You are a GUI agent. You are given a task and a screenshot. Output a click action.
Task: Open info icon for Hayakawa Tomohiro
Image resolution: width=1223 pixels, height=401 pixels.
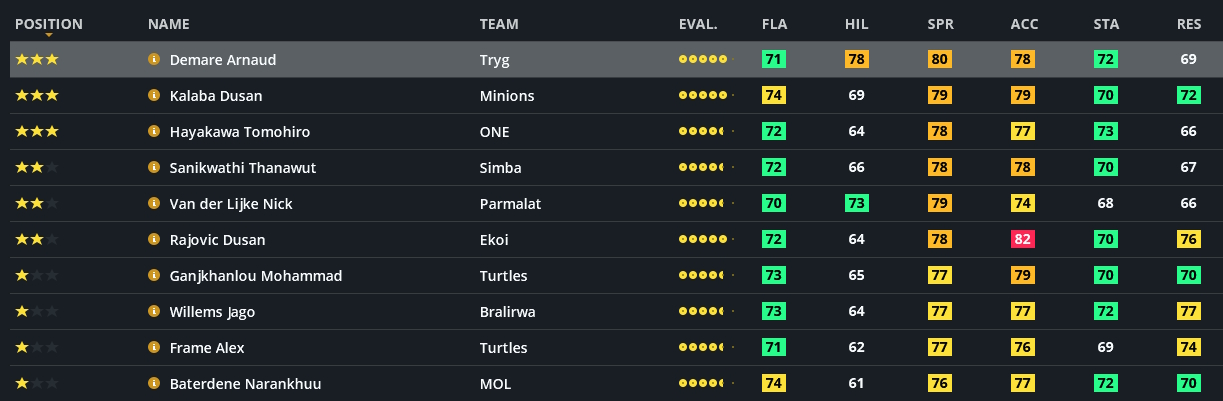(154, 132)
